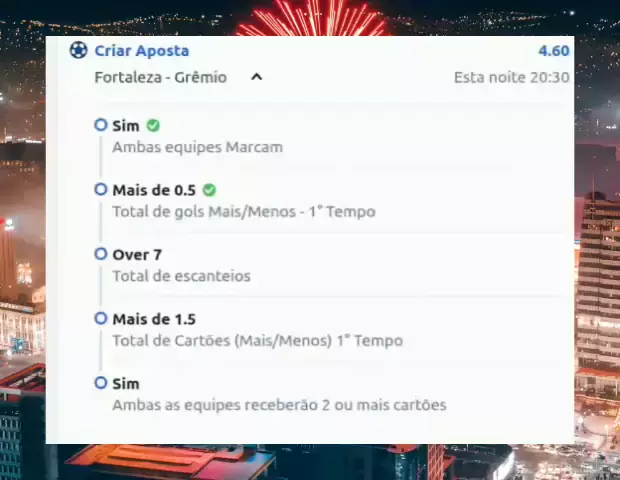Screen dimensions: 620x480
Task: Click the Fortaleza - Grêmio match title
Action: [161, 77]
